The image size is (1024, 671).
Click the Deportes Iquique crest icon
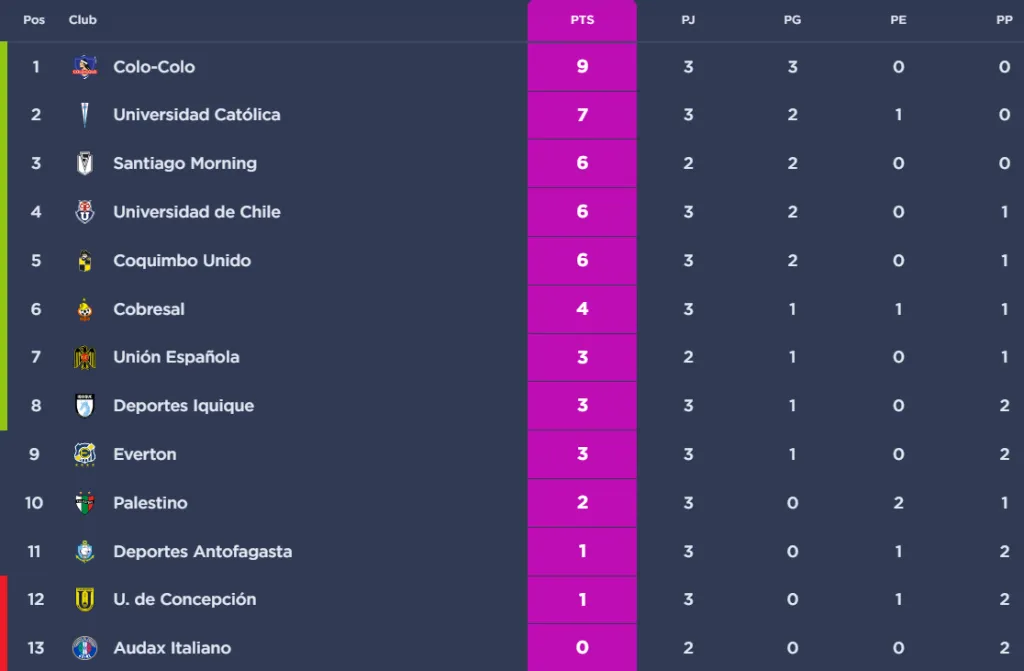(x=85, y=406)
